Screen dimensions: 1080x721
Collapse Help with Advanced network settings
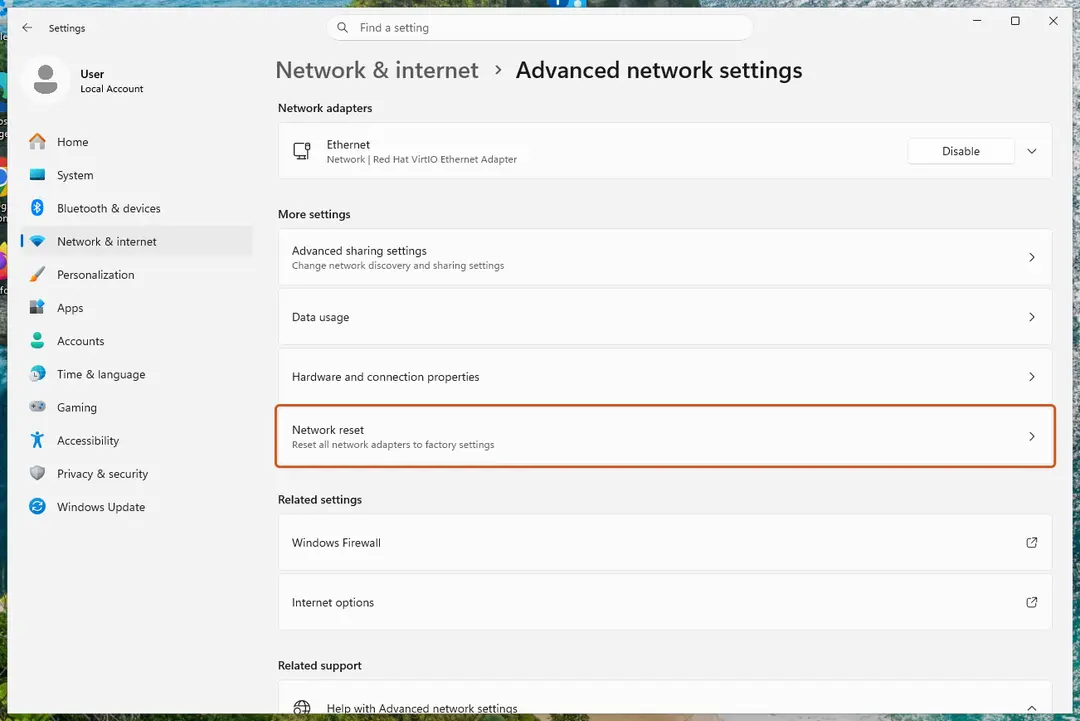[1031, 708]
